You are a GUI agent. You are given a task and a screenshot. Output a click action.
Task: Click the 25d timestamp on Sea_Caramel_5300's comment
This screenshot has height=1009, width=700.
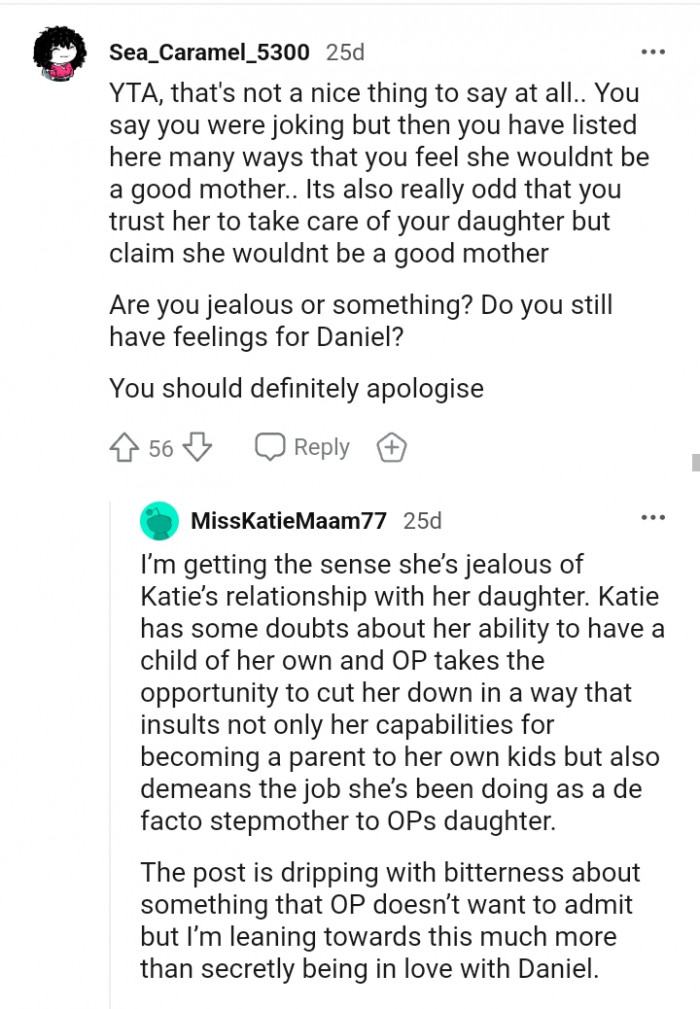[346, 51]
